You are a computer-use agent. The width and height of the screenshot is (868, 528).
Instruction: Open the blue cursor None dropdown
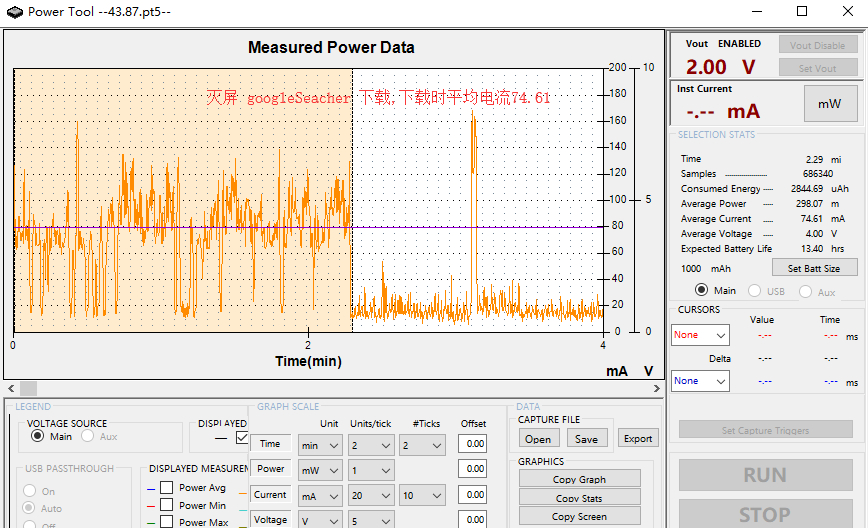click(700, 381)
